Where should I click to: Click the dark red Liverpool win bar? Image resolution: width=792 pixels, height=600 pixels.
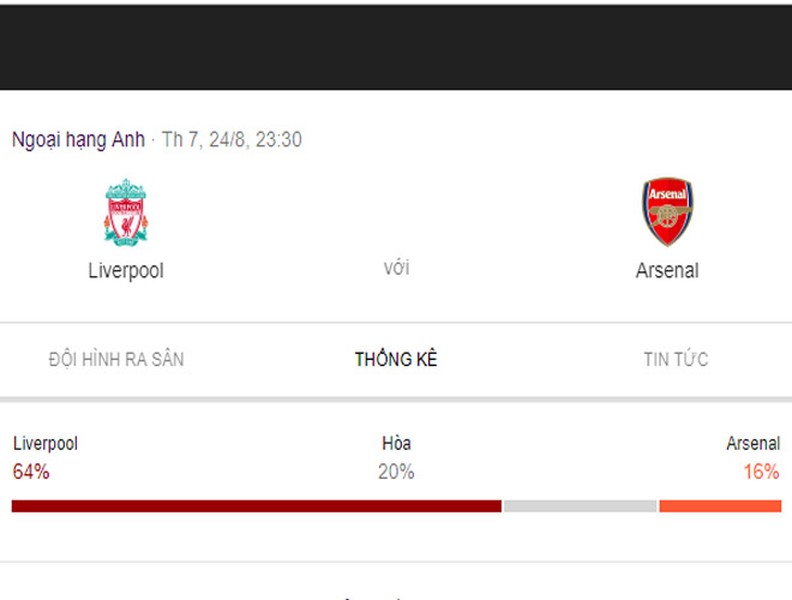pyautogui.click(x=257, y=506)
